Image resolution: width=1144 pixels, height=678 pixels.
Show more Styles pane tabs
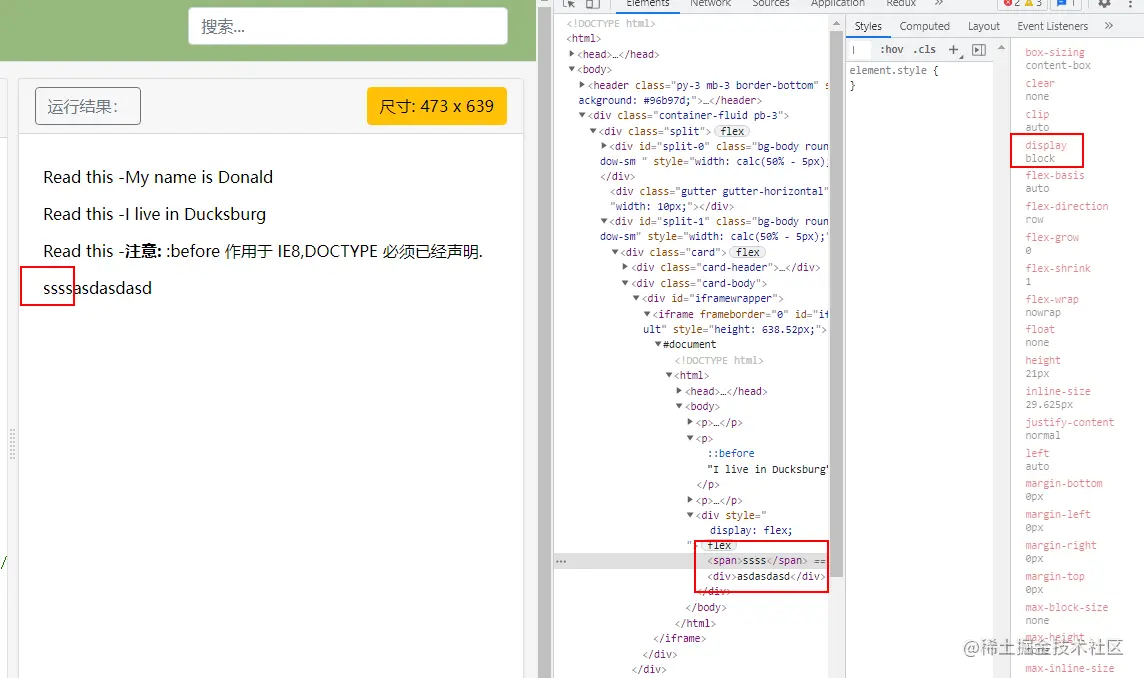tap(1109, 26)
